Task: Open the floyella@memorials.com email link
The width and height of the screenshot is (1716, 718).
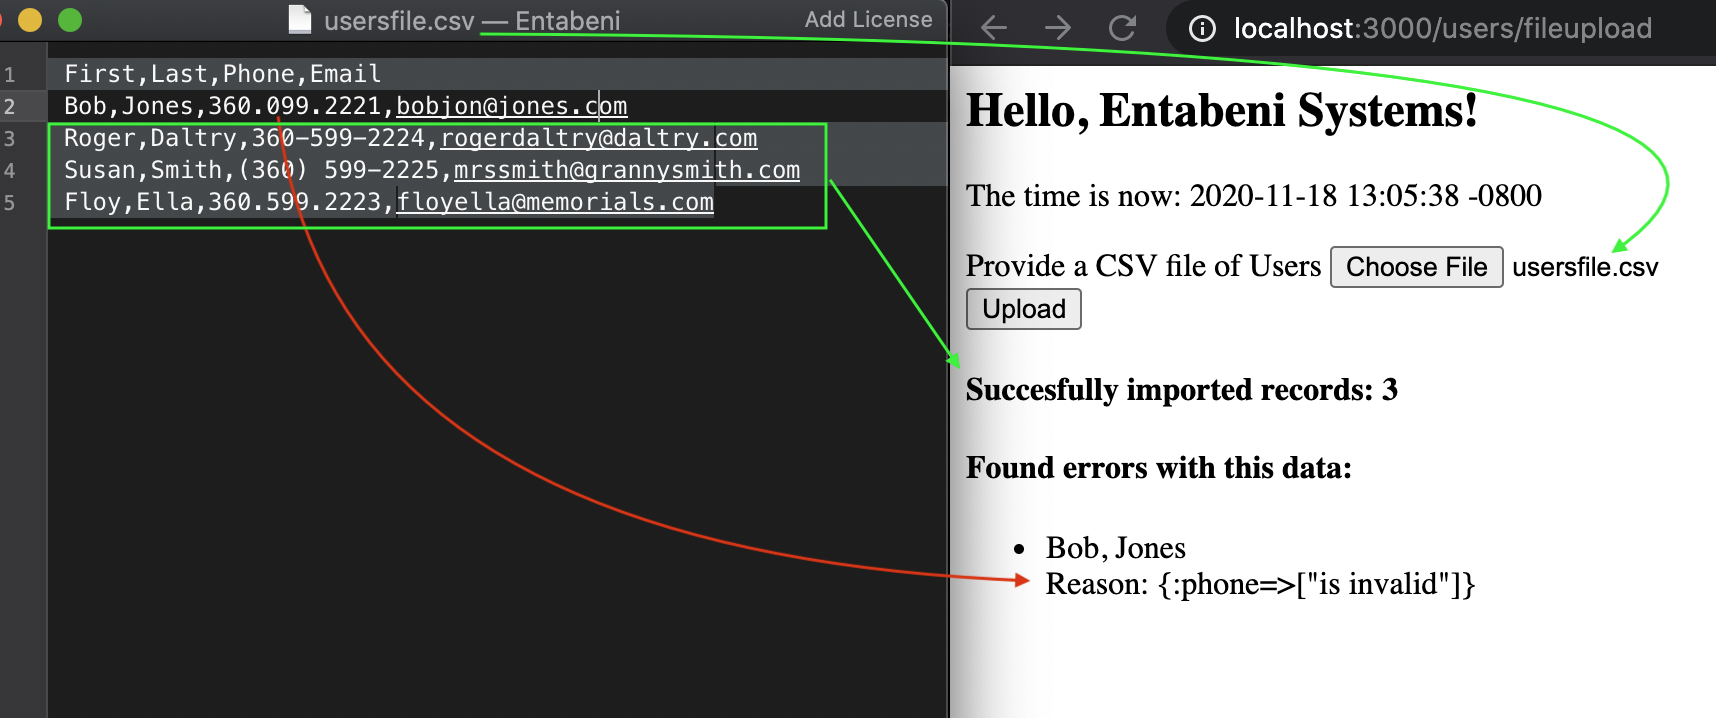Action: click(554, 202)
